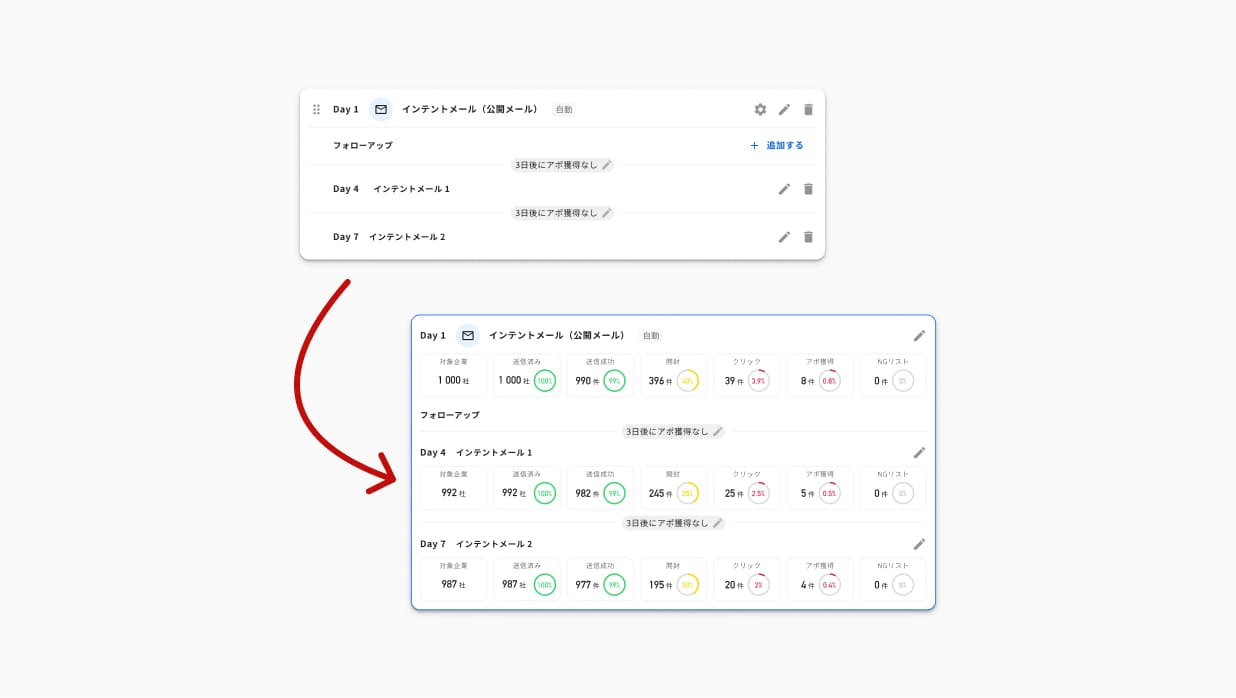
Task: Edit Day 7 via pencil in stats card
Action: tap(919, 544)
